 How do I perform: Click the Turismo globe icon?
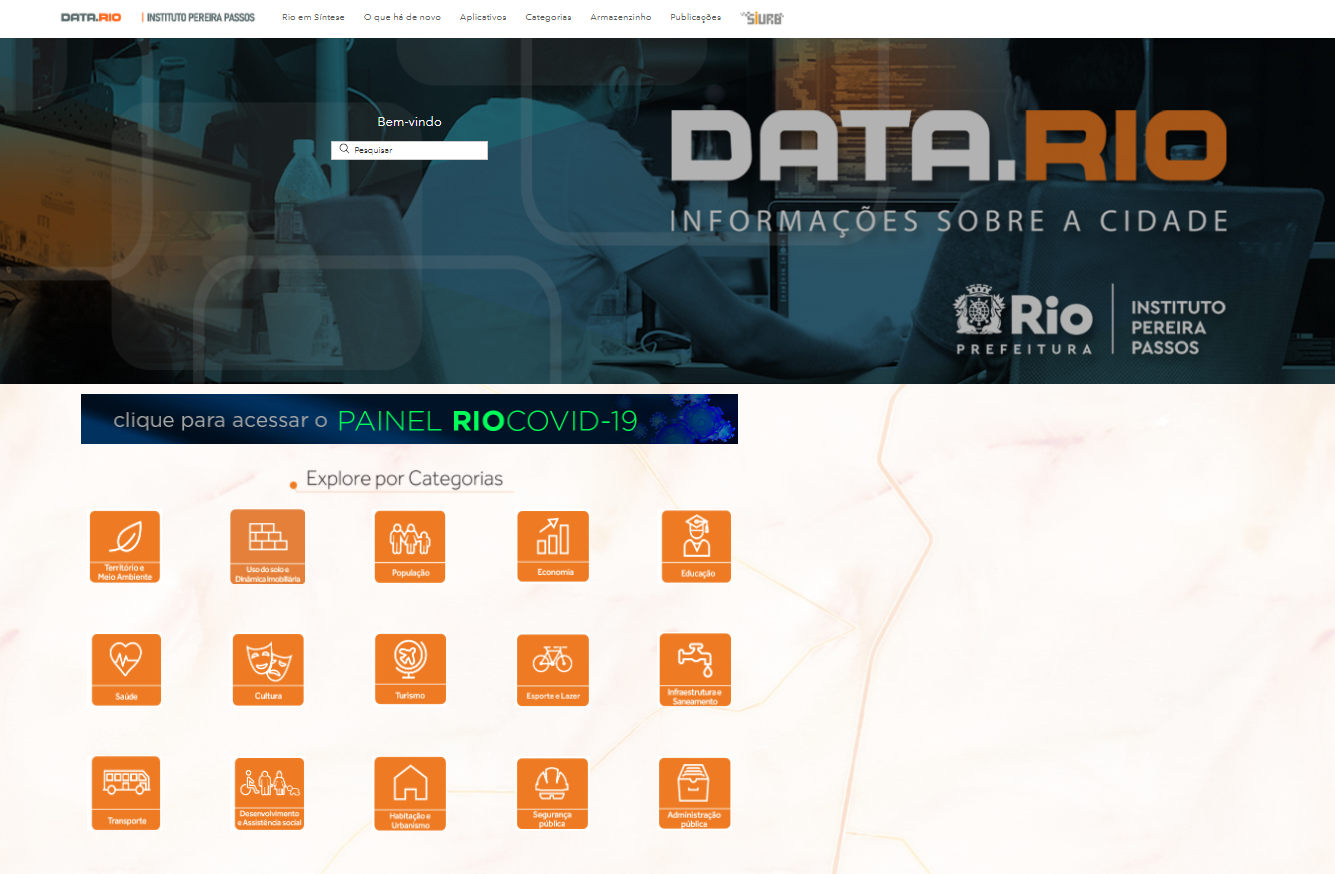coord(410,668)
